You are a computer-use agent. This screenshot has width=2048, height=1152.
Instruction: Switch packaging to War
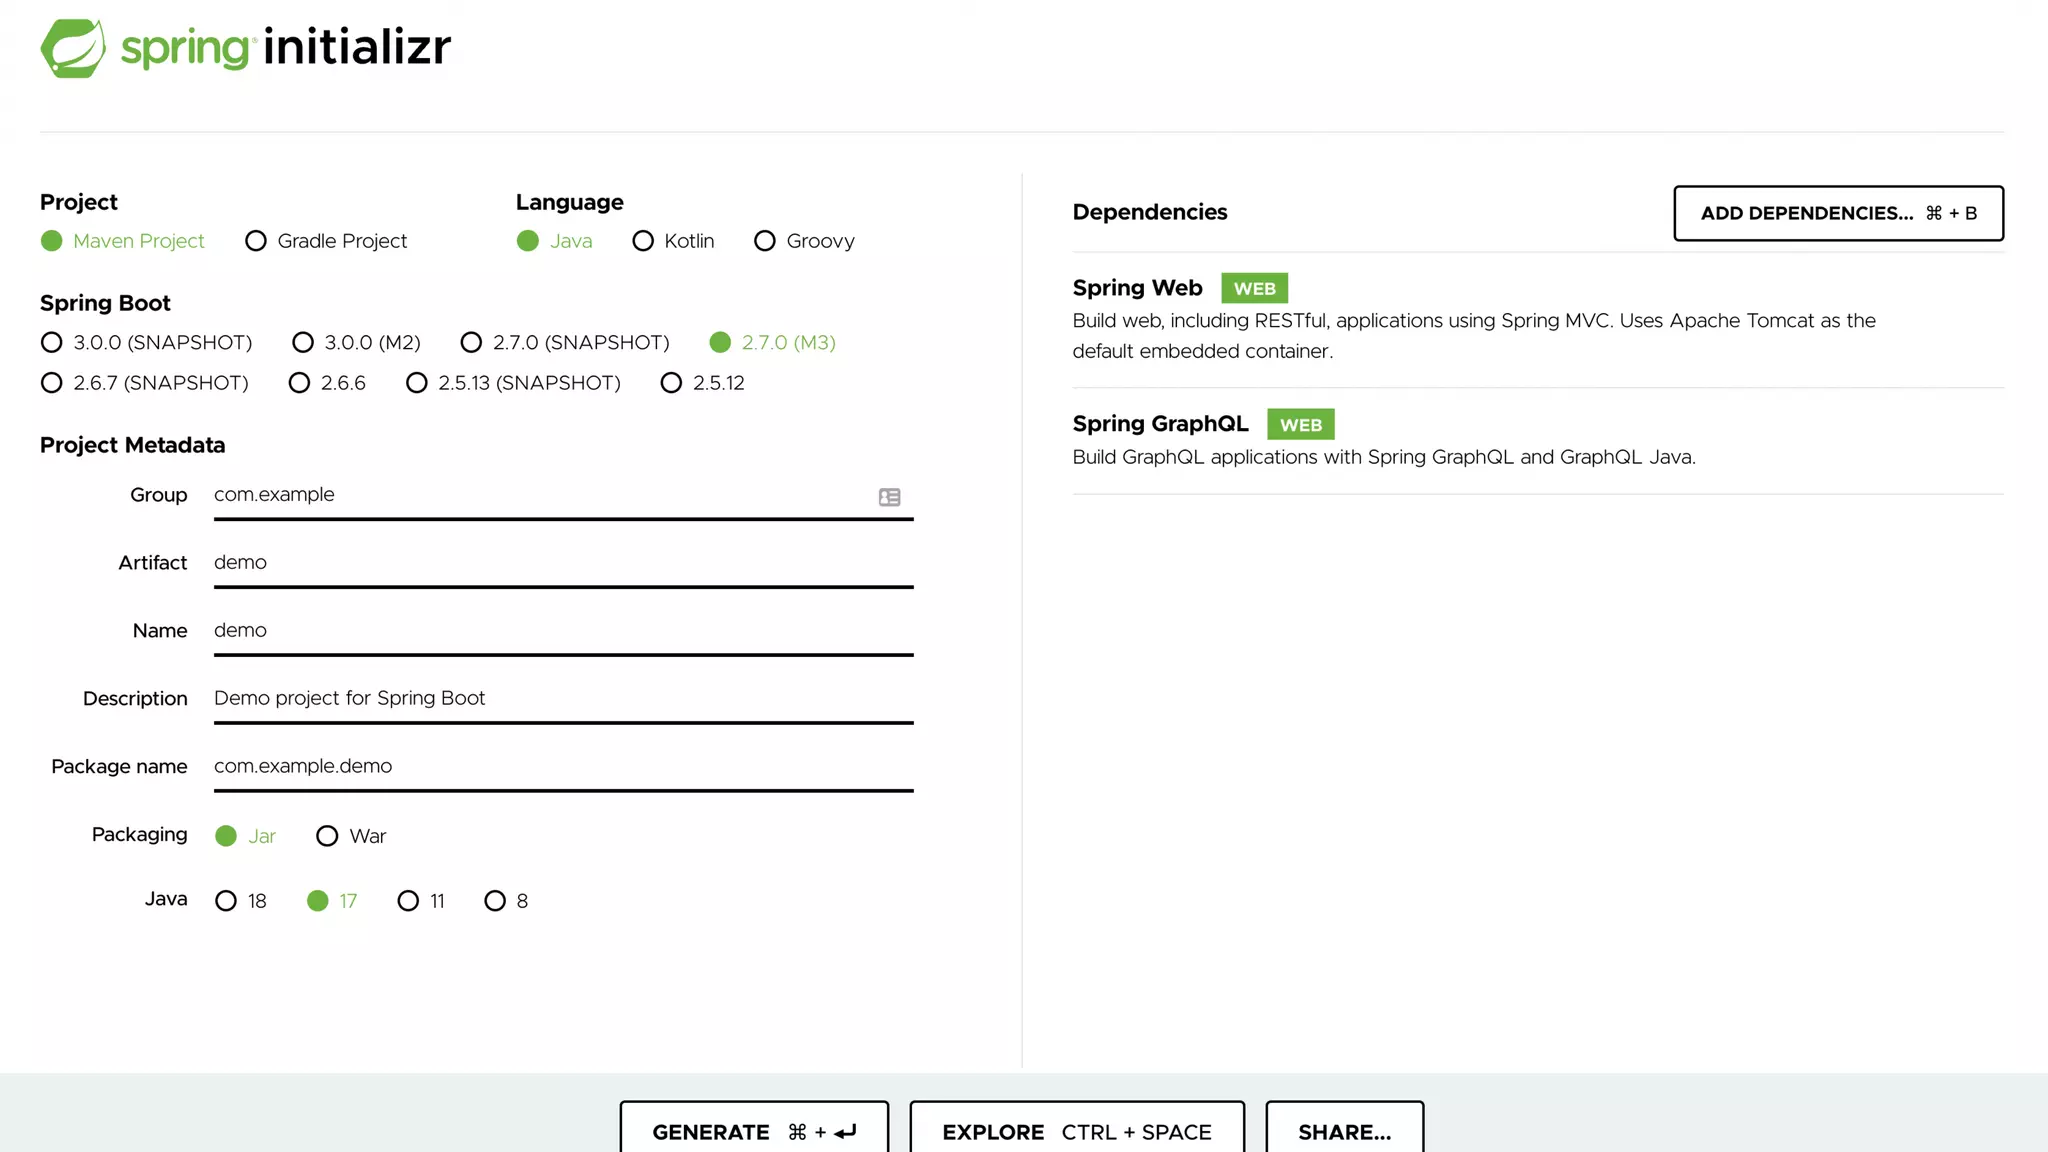click(327, 836)
